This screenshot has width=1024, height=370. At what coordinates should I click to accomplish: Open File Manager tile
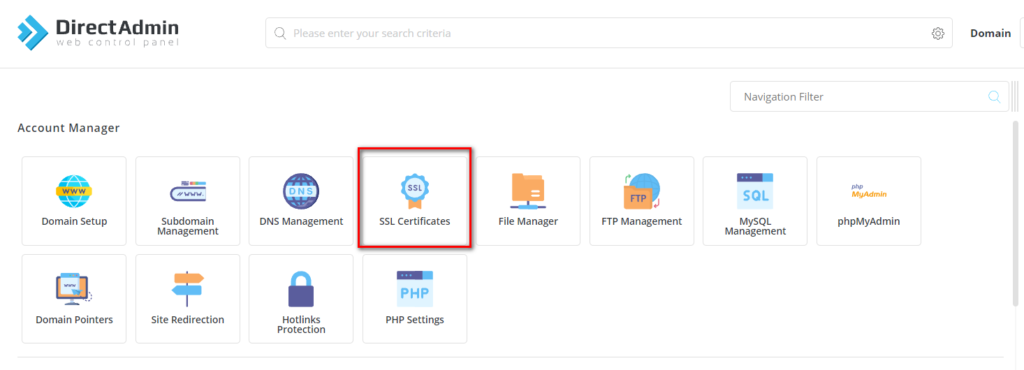tap(528, 201)
